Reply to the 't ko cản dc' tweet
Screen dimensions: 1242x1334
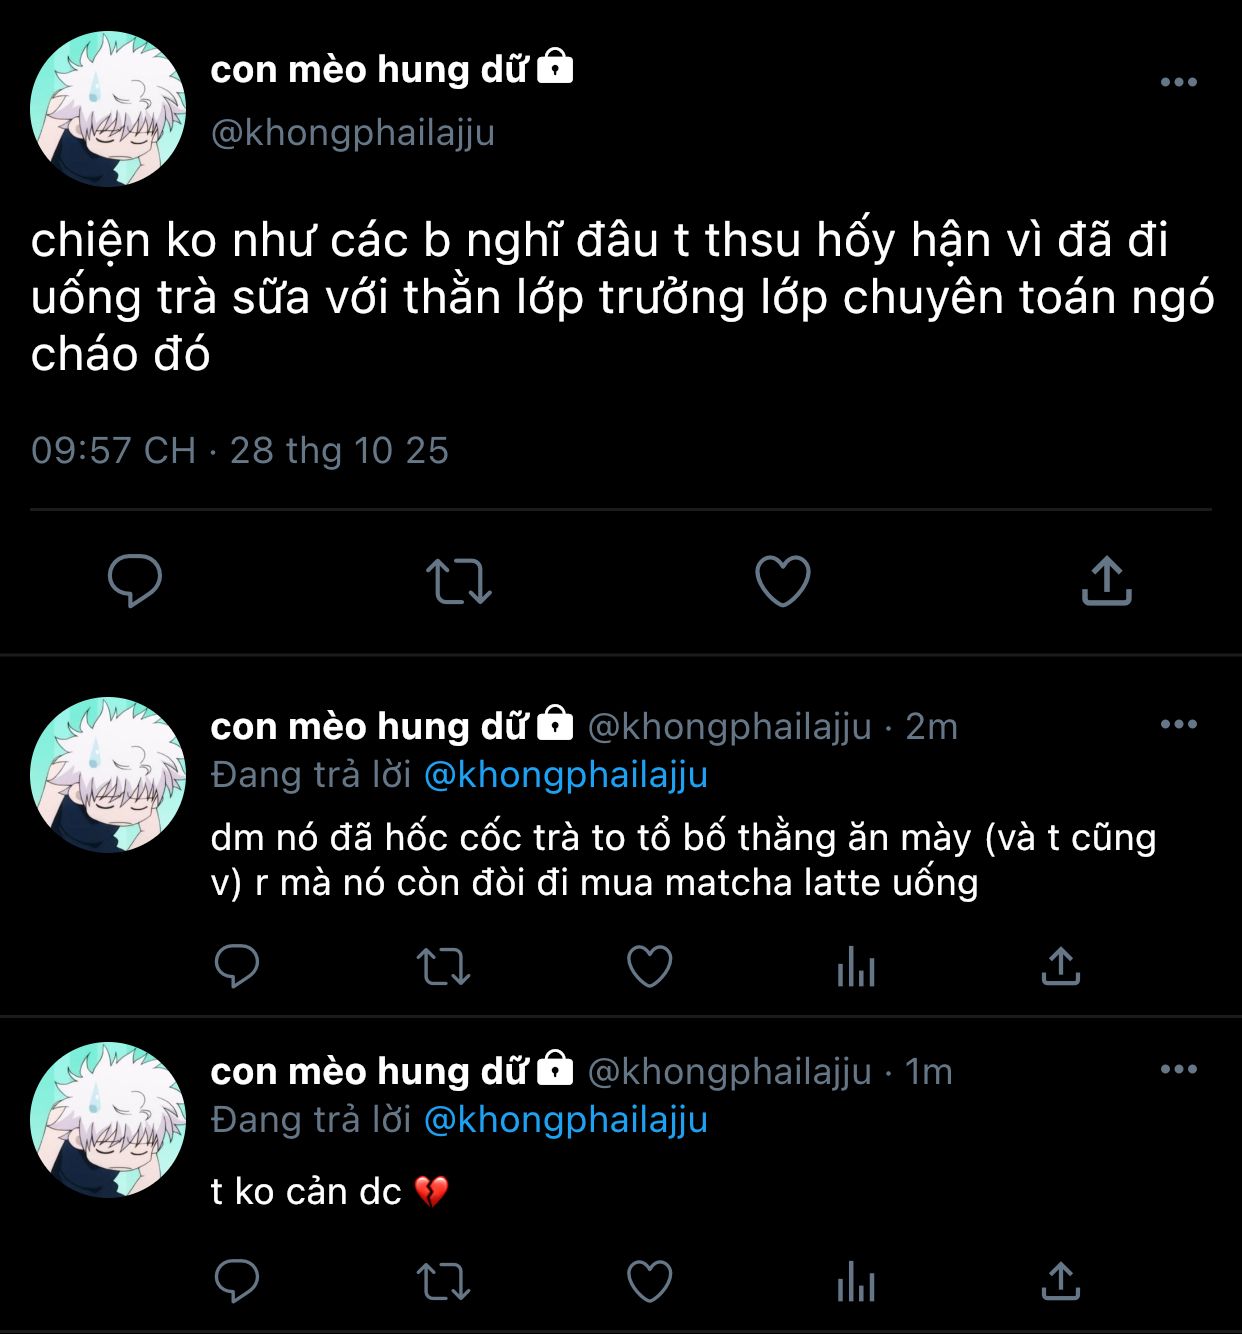pyautogui.click(x=237, y=1281)
